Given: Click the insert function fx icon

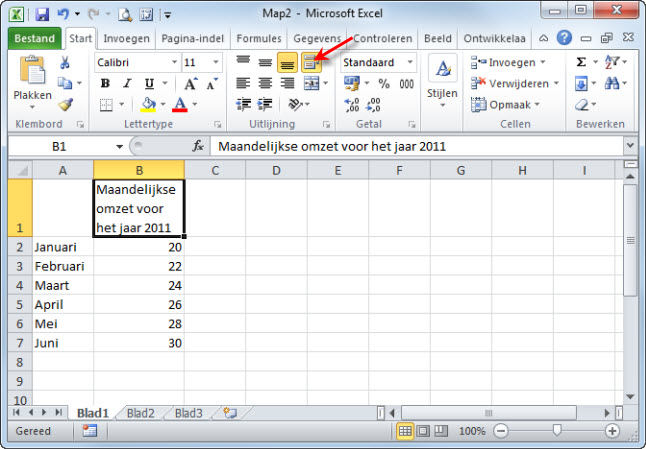Looking at the screenshot, I should click(198, 146).
